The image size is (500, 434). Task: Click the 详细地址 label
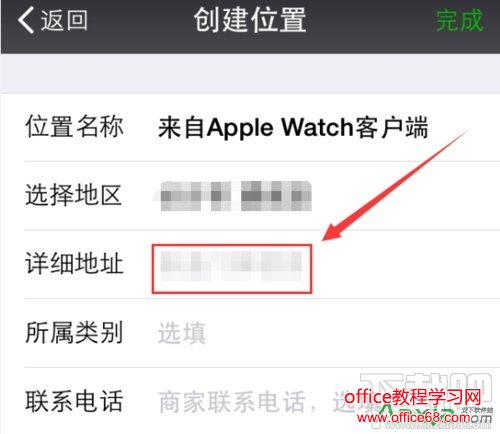74,264
